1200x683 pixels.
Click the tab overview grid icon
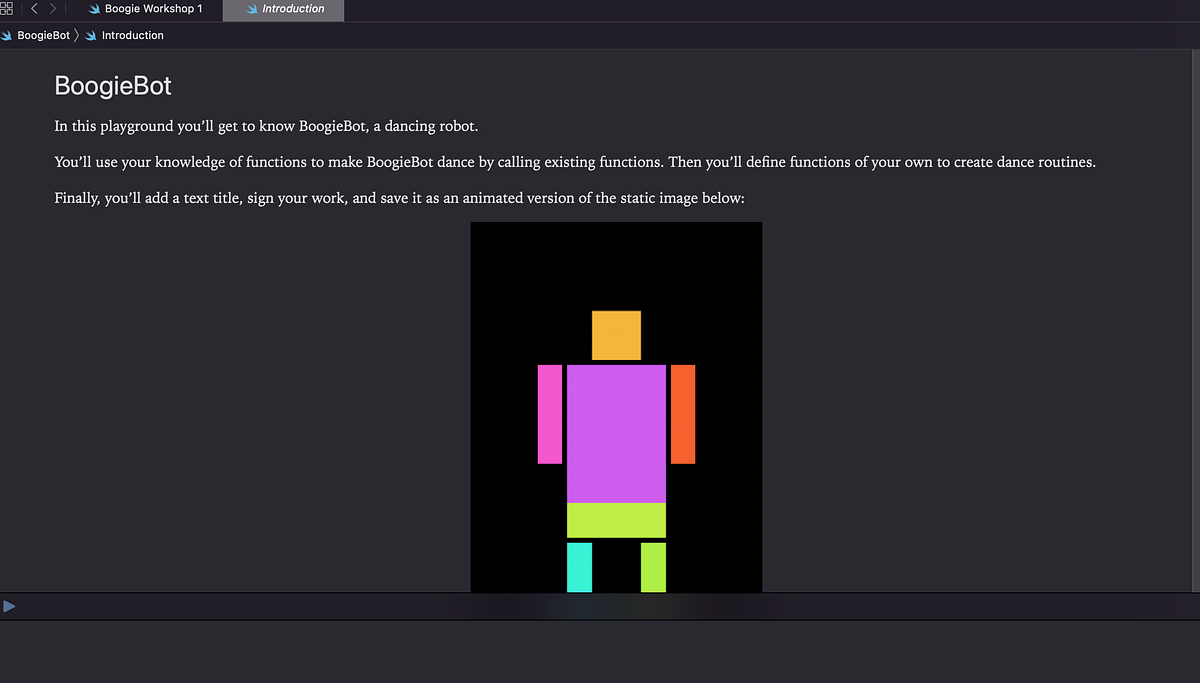8,8
